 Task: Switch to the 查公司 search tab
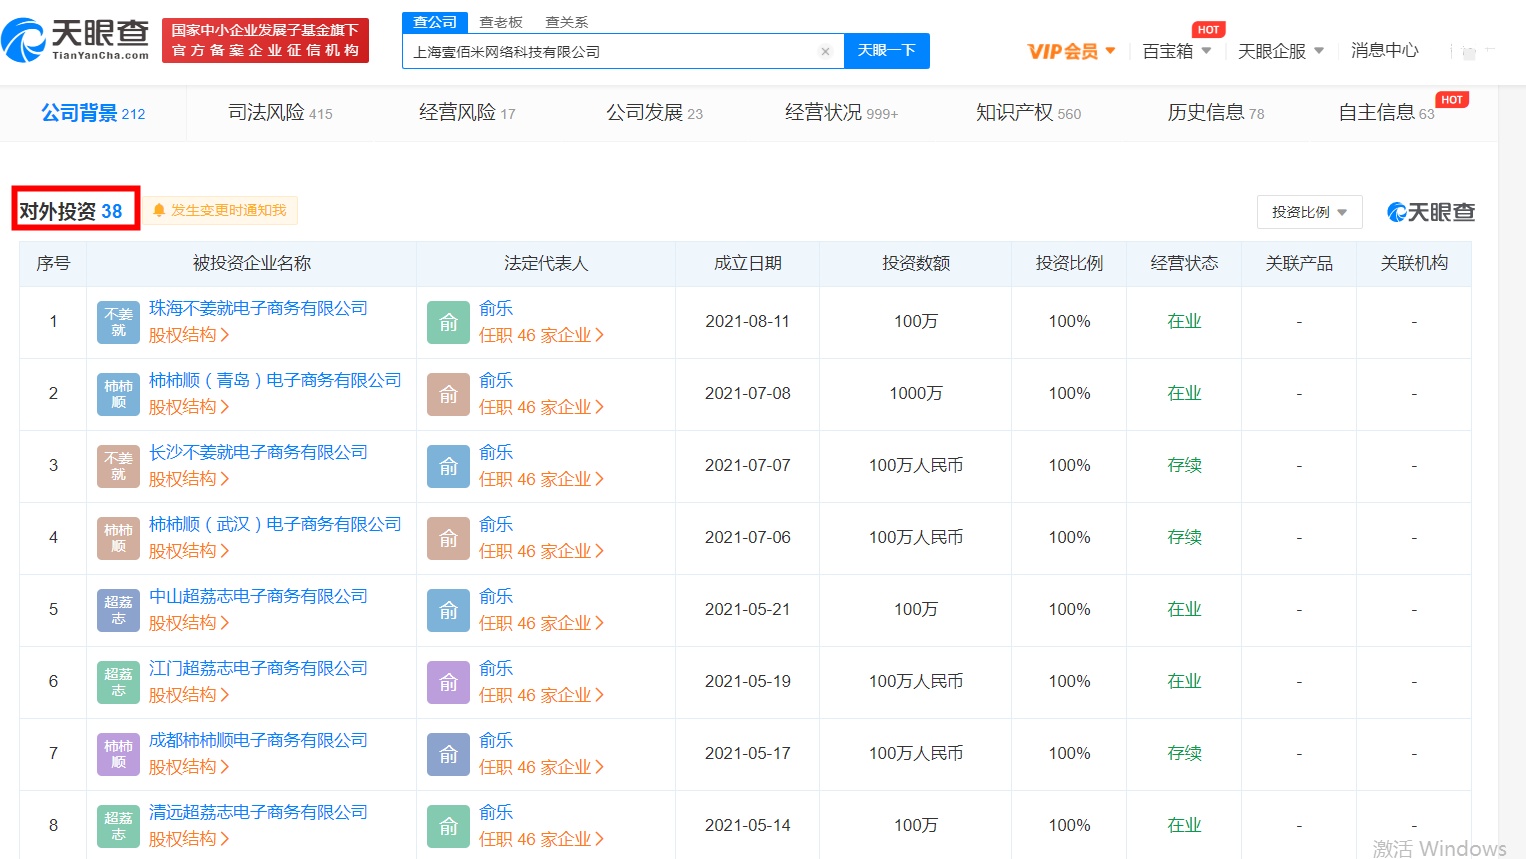[435, 22]
